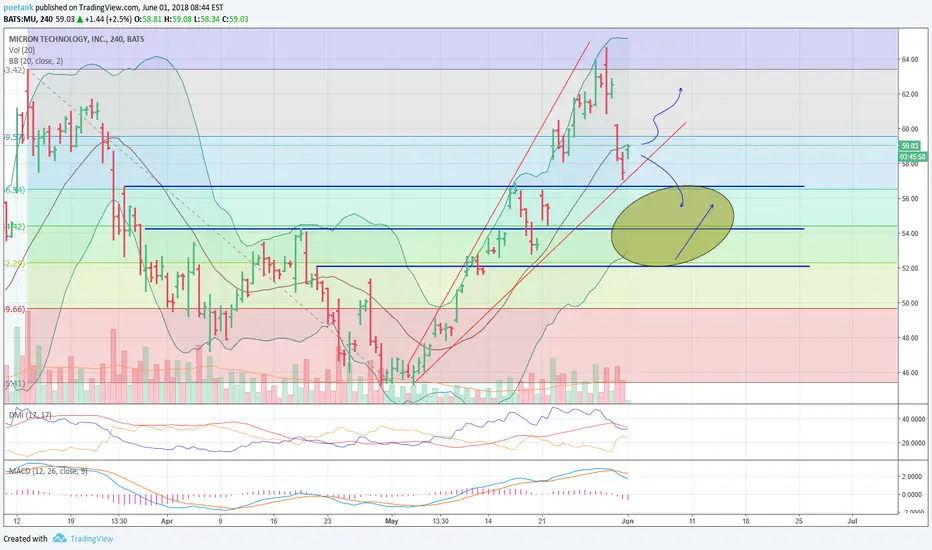Click the H:59.08 high value
This screenshot has width=932, height=550.
178,19
